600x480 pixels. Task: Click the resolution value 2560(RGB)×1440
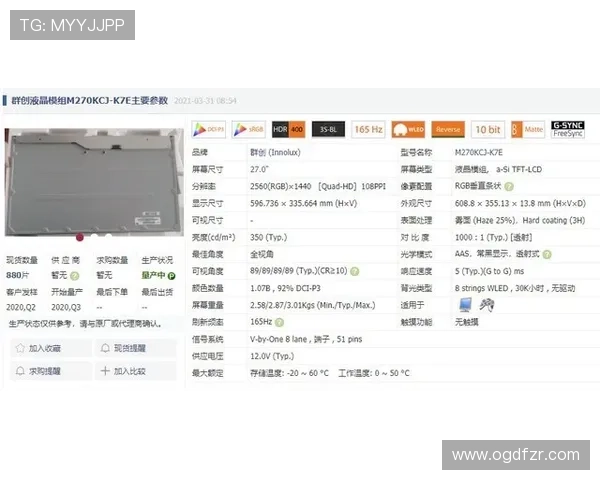coord(280,186)
